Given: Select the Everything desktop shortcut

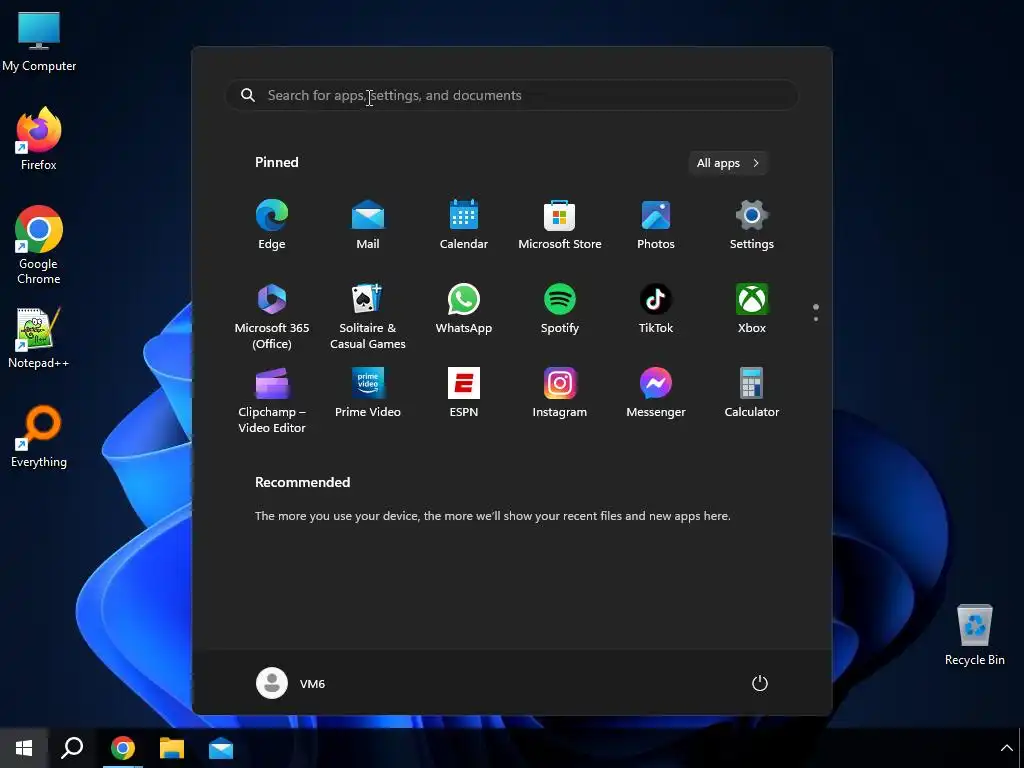Looking at the screenshot, I should [x=39, y=437].
